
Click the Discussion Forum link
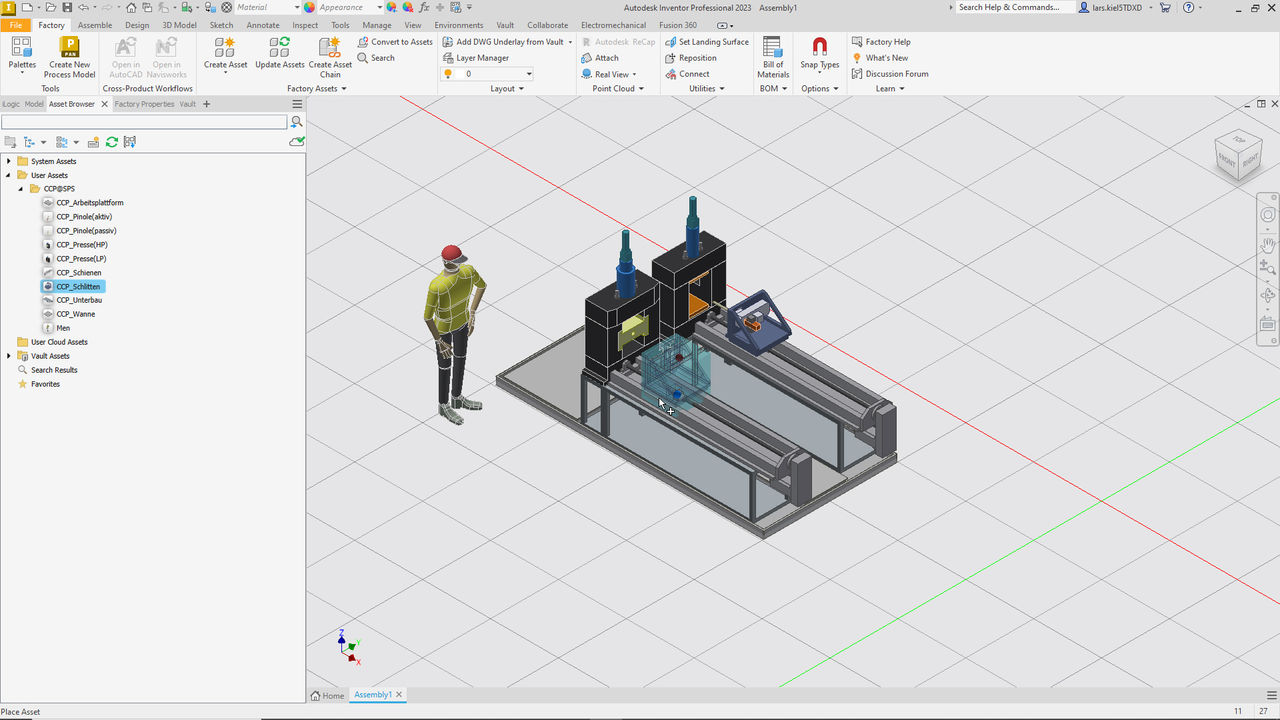coord(896,73)
